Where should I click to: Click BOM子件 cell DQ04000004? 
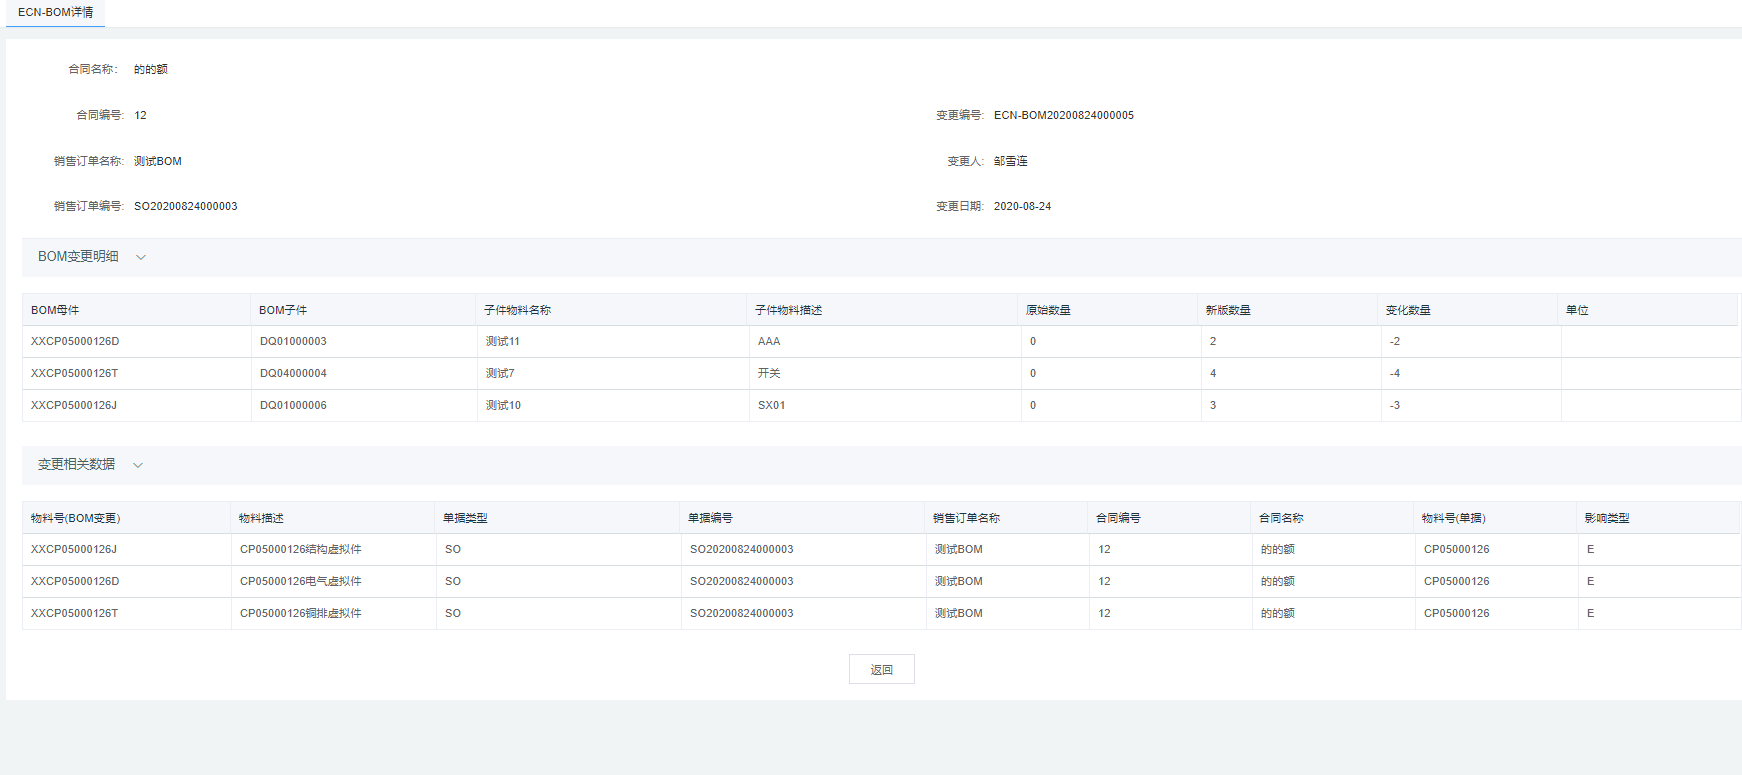point(293,373)
